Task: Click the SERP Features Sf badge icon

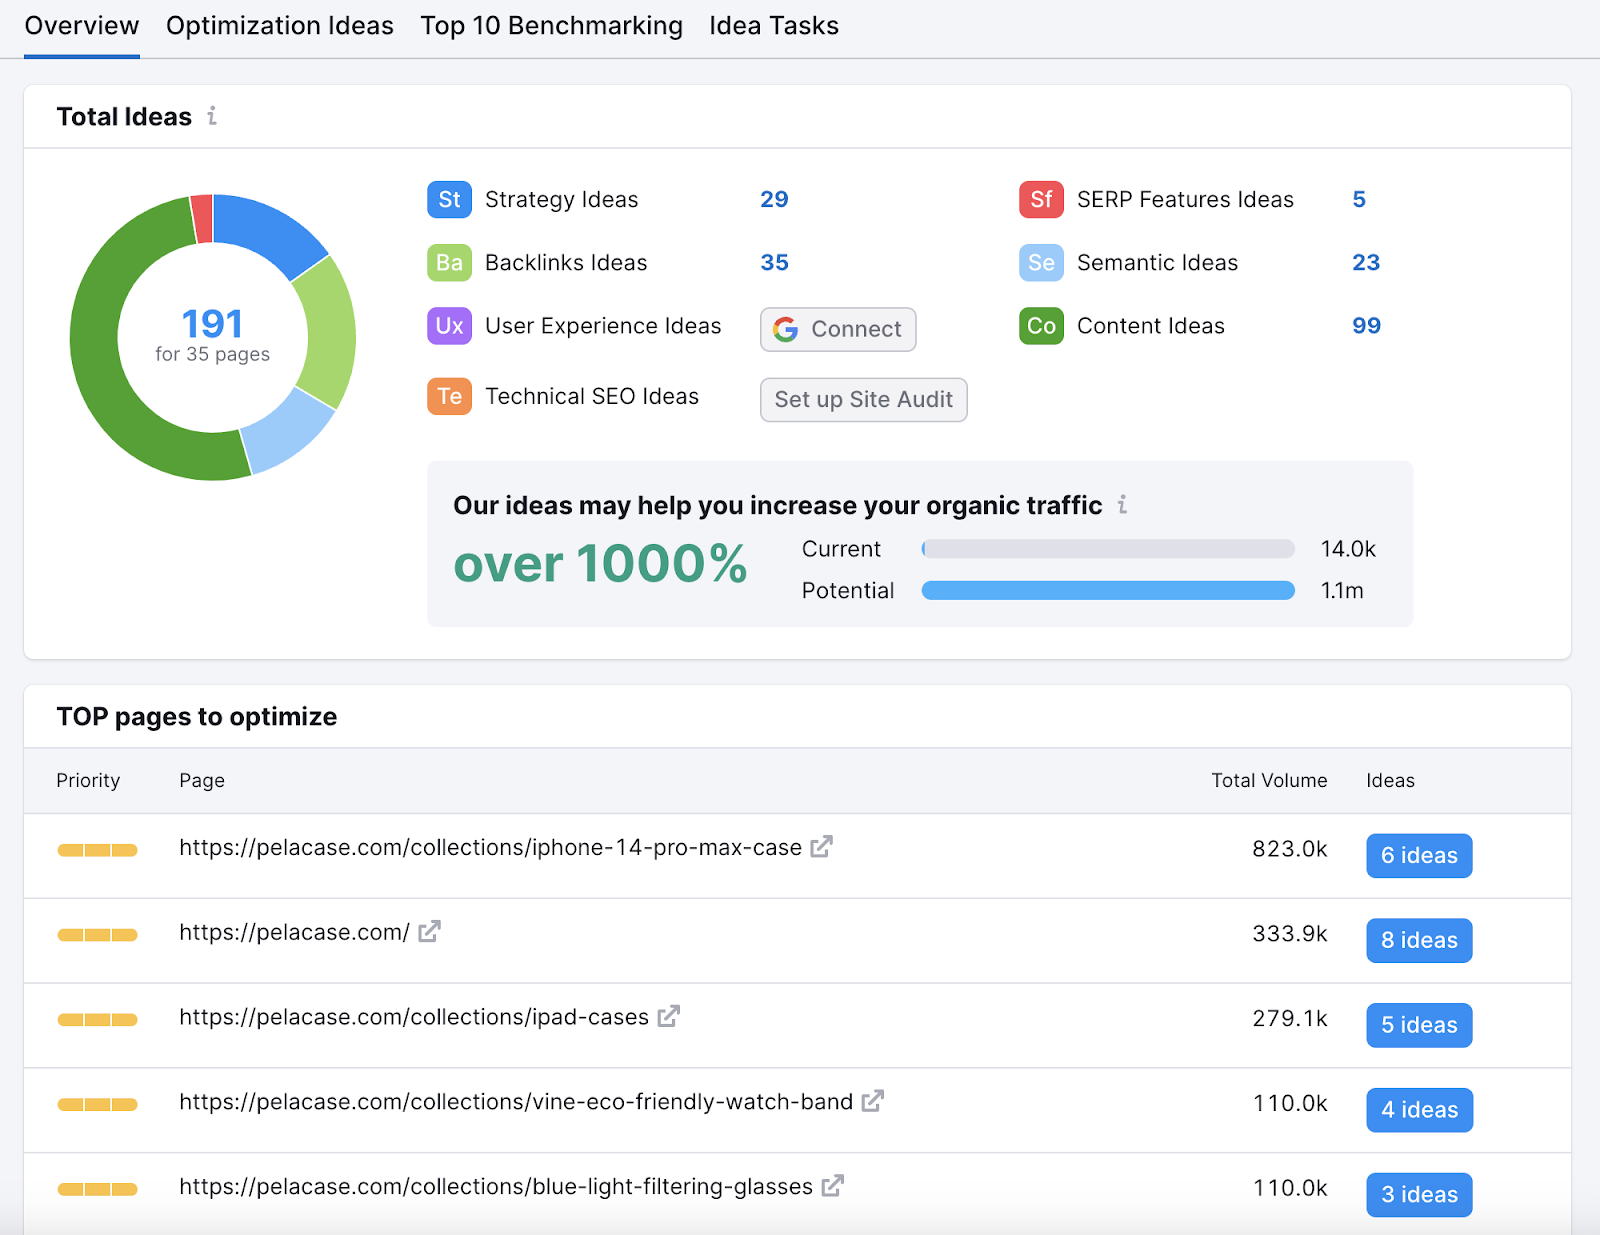Action: coord(1040,200)
